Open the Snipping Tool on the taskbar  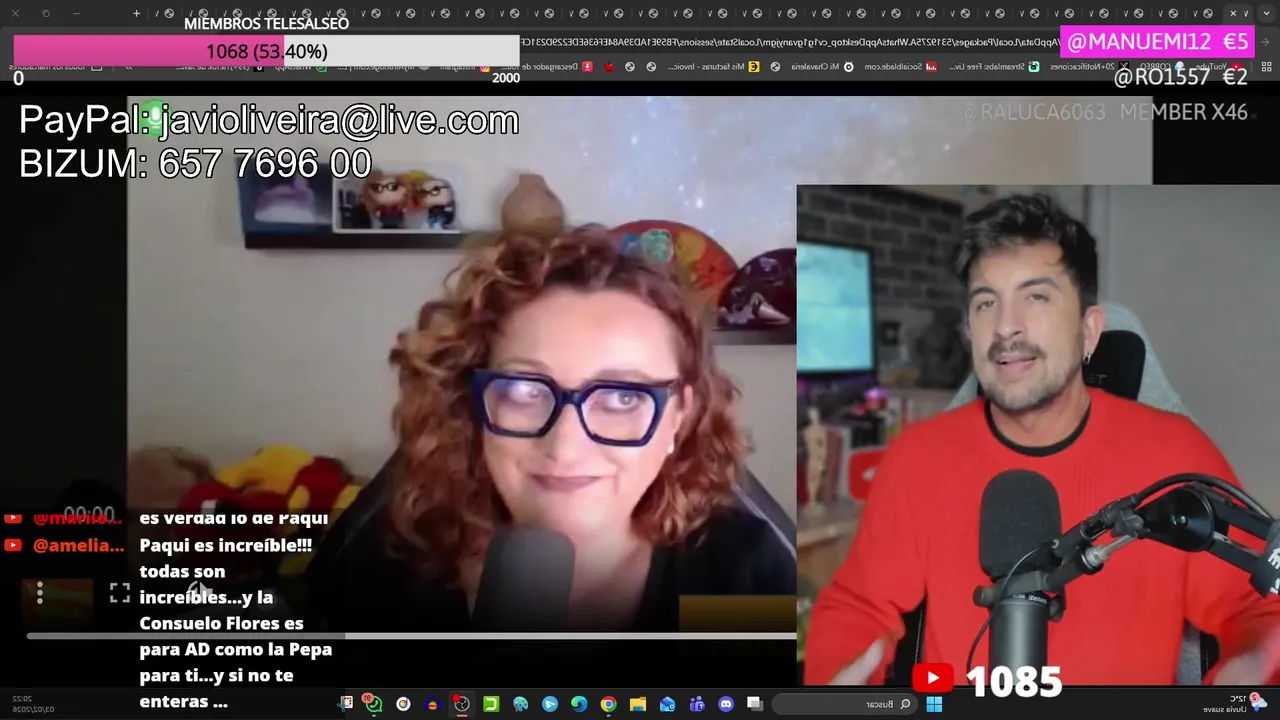pyautogui.click(x=346, y=704)
